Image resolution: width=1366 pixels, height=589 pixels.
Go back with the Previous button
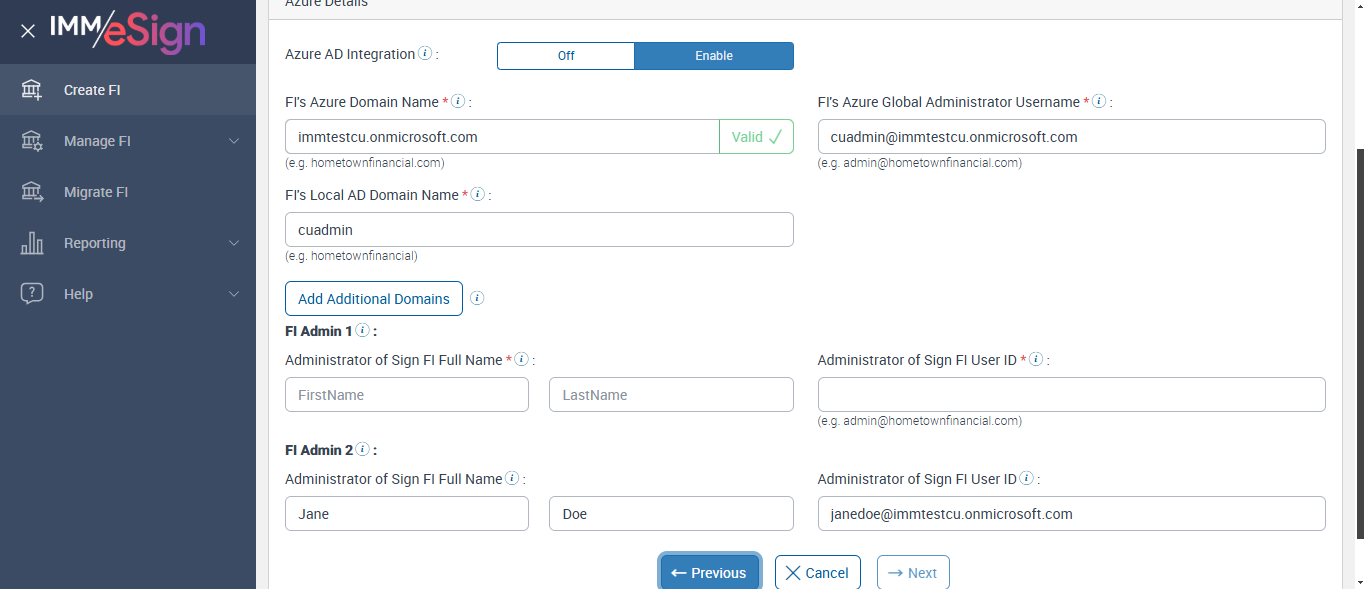[709, 573]
